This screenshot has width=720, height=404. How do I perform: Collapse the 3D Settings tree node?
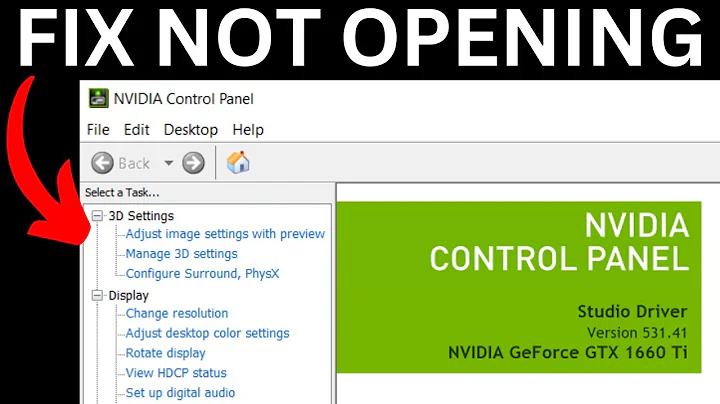(97, 216)
